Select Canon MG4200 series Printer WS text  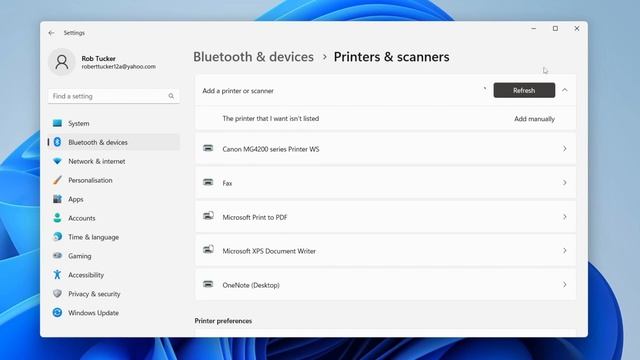271,149
